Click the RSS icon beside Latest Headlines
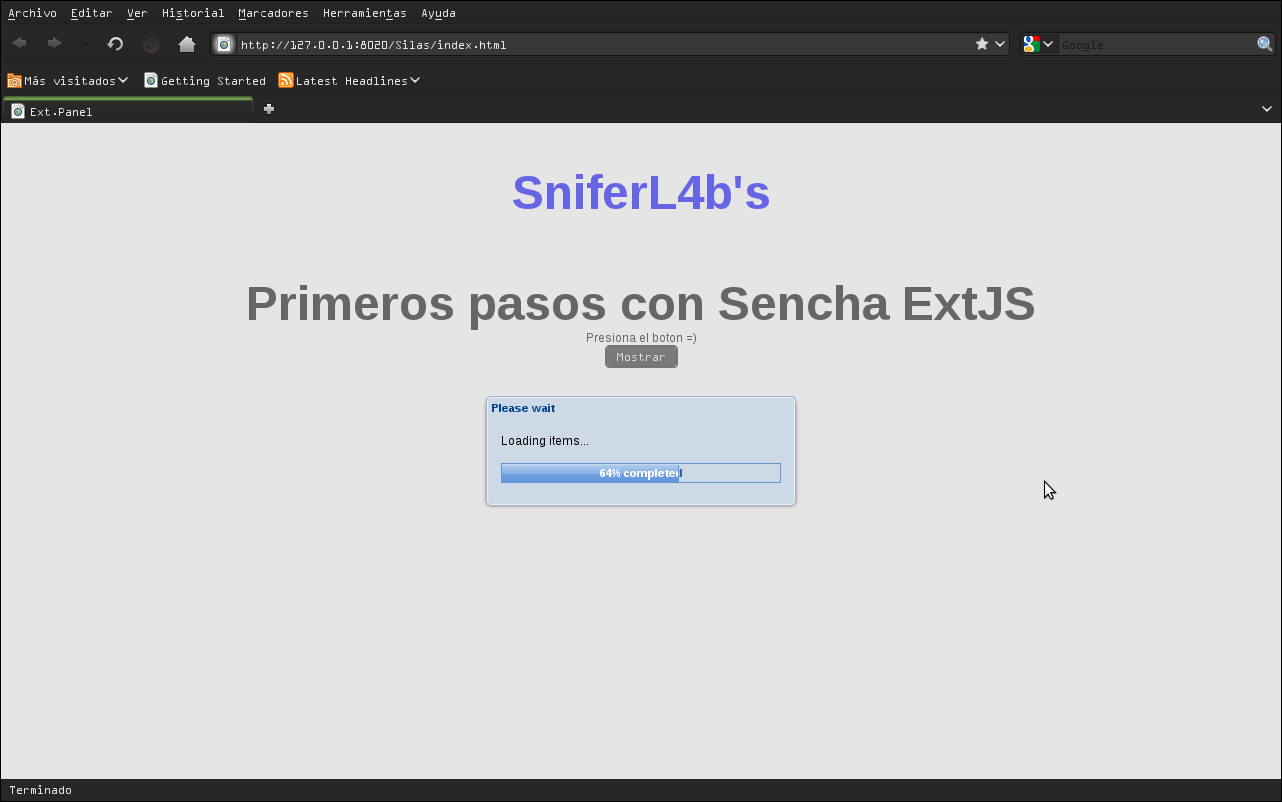 click(286, 79)
